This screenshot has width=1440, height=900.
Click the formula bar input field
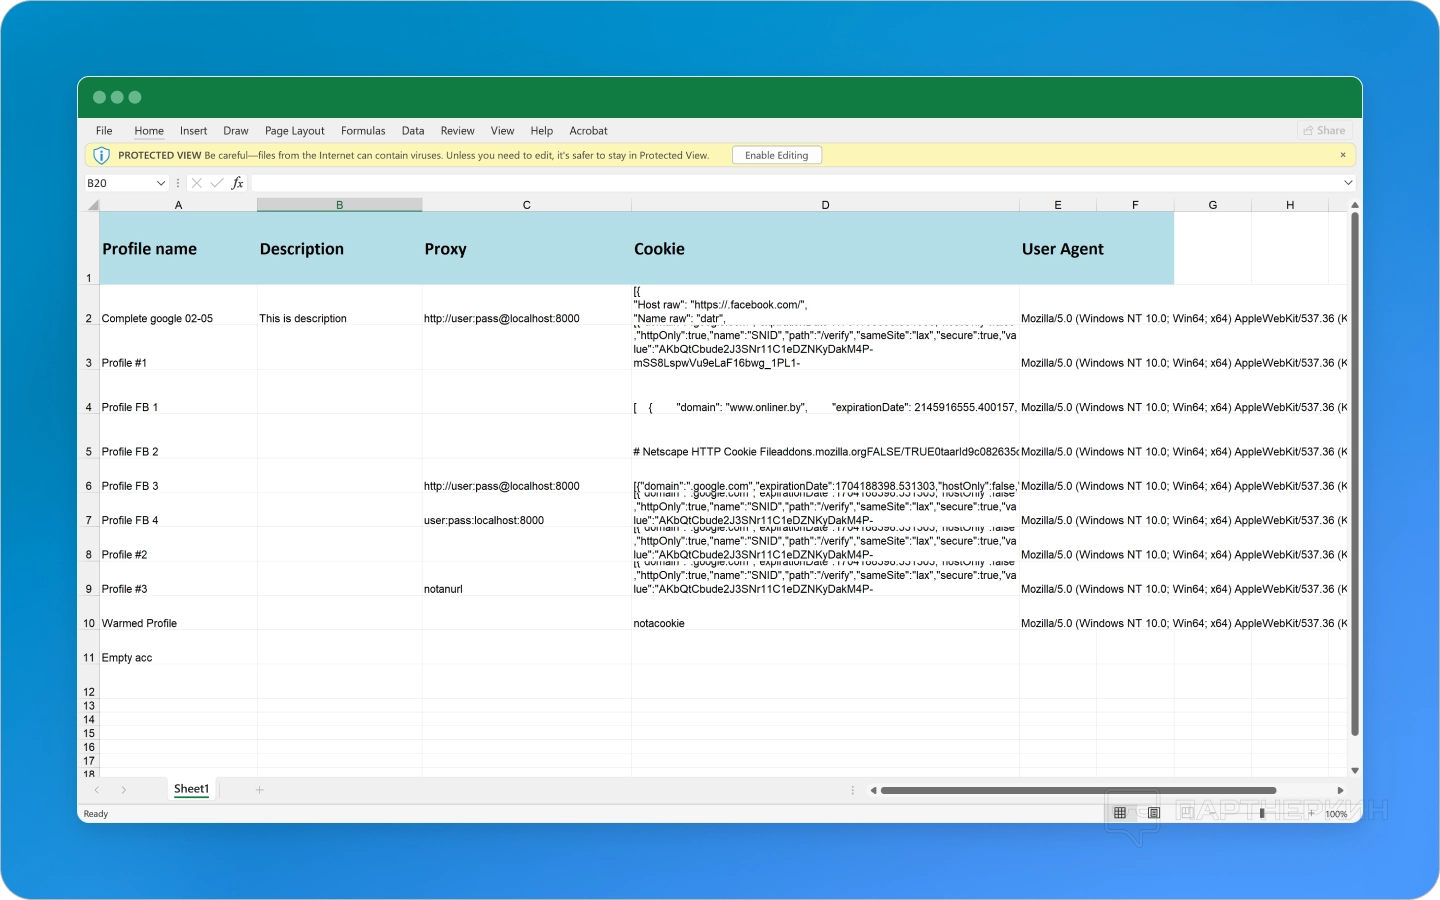[790, 183]
